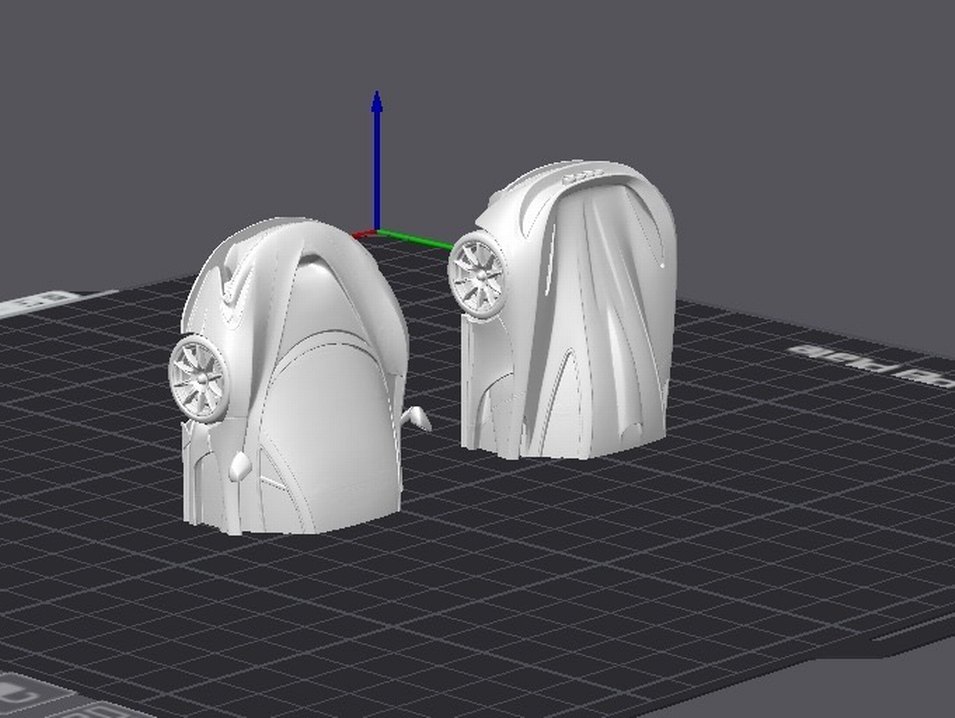Viewport: 955px width, 718px height.
Task: Pick the side mirror beside left model
Action: pyautogui.click(x=418, y=417)
